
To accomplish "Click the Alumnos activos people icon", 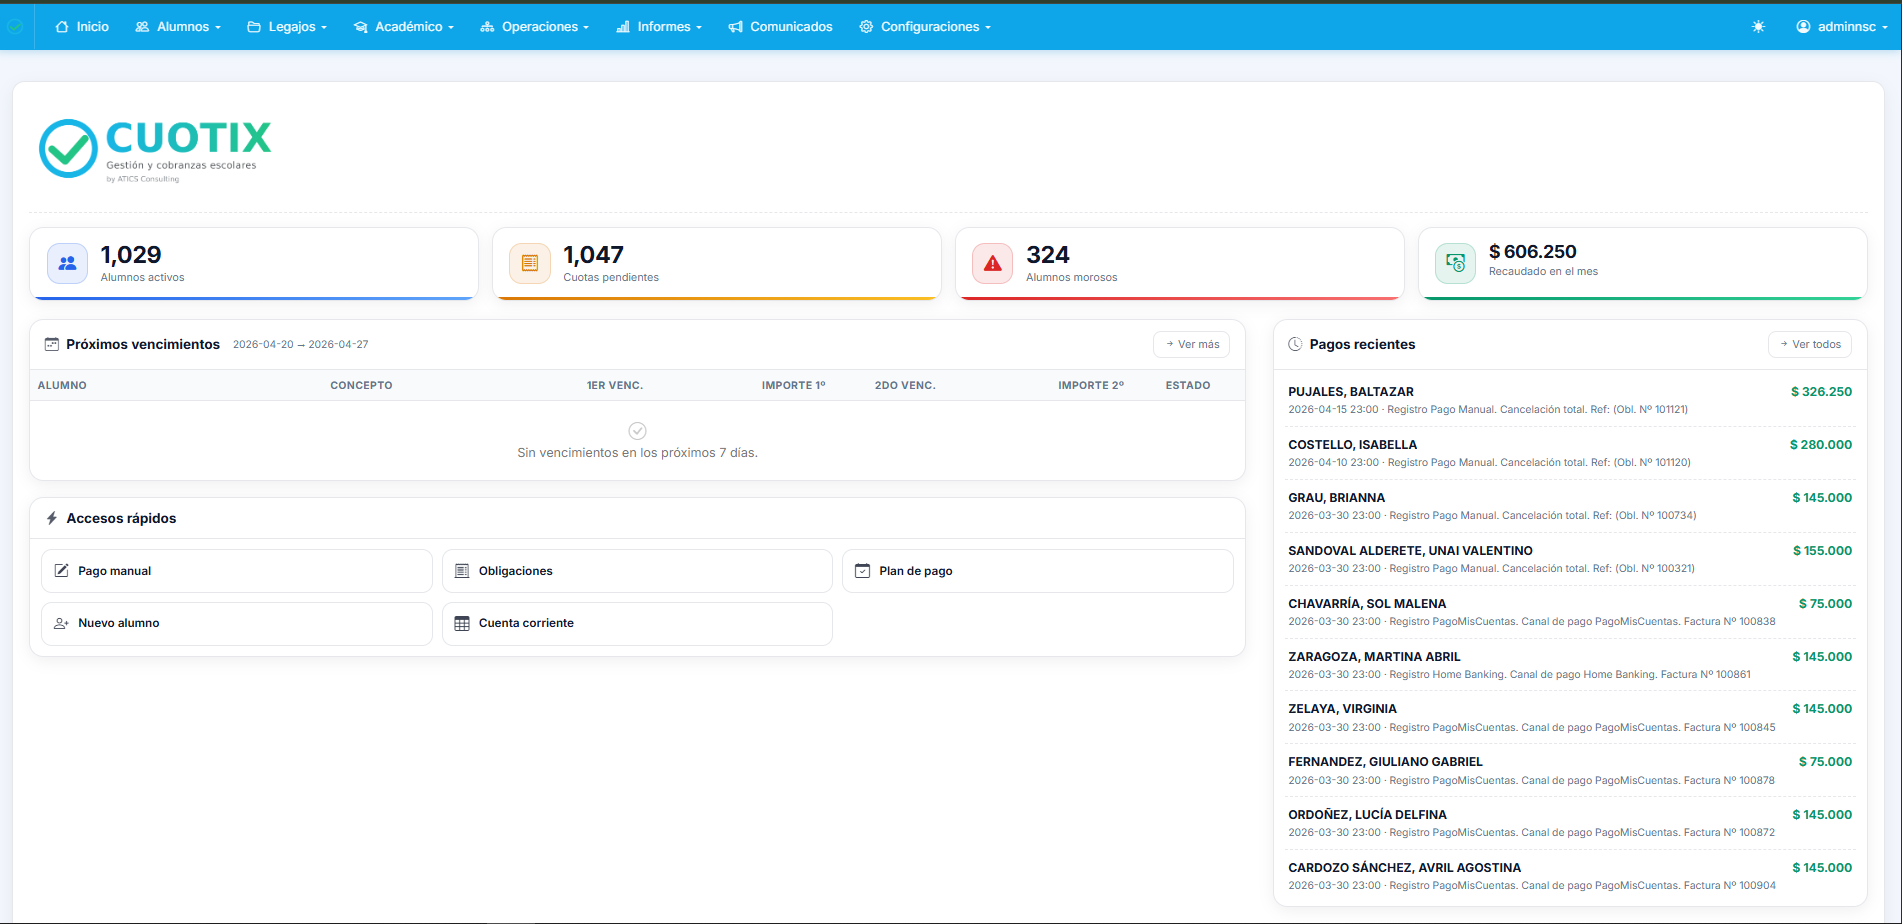I will tap(67, 264).
